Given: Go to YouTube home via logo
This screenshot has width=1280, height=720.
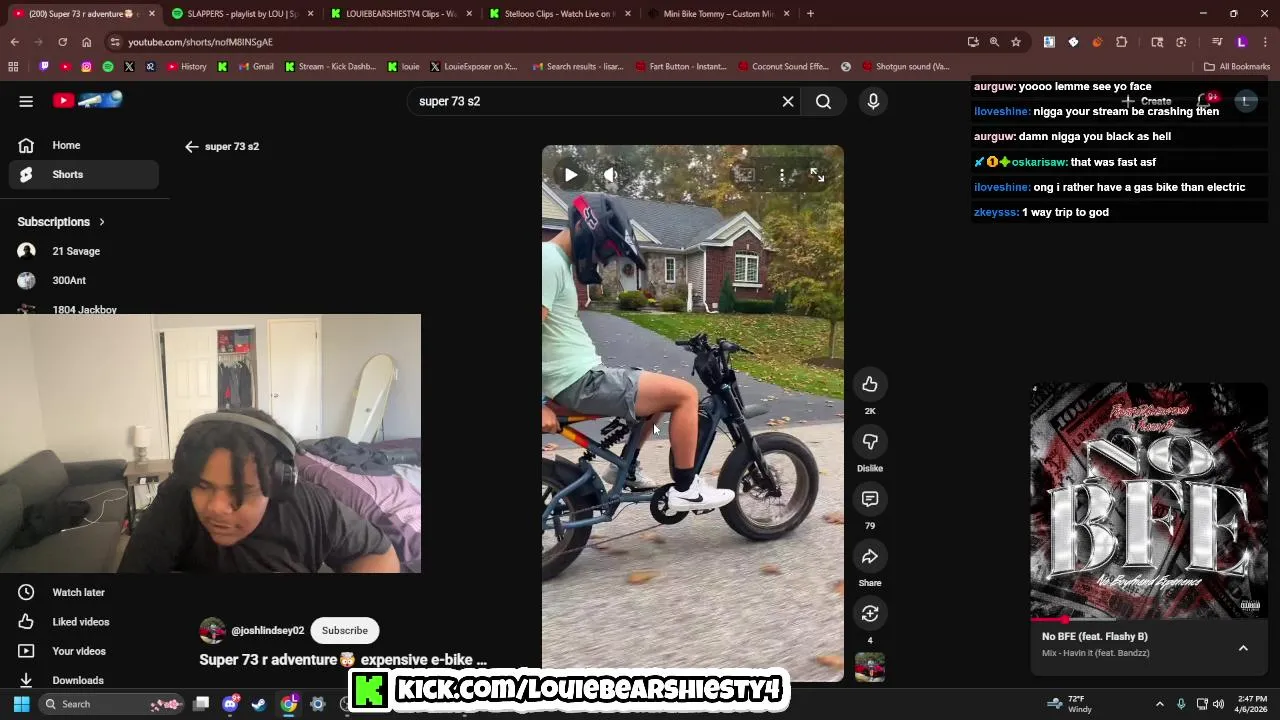Looking at the screenshot, I should [88, 100].
